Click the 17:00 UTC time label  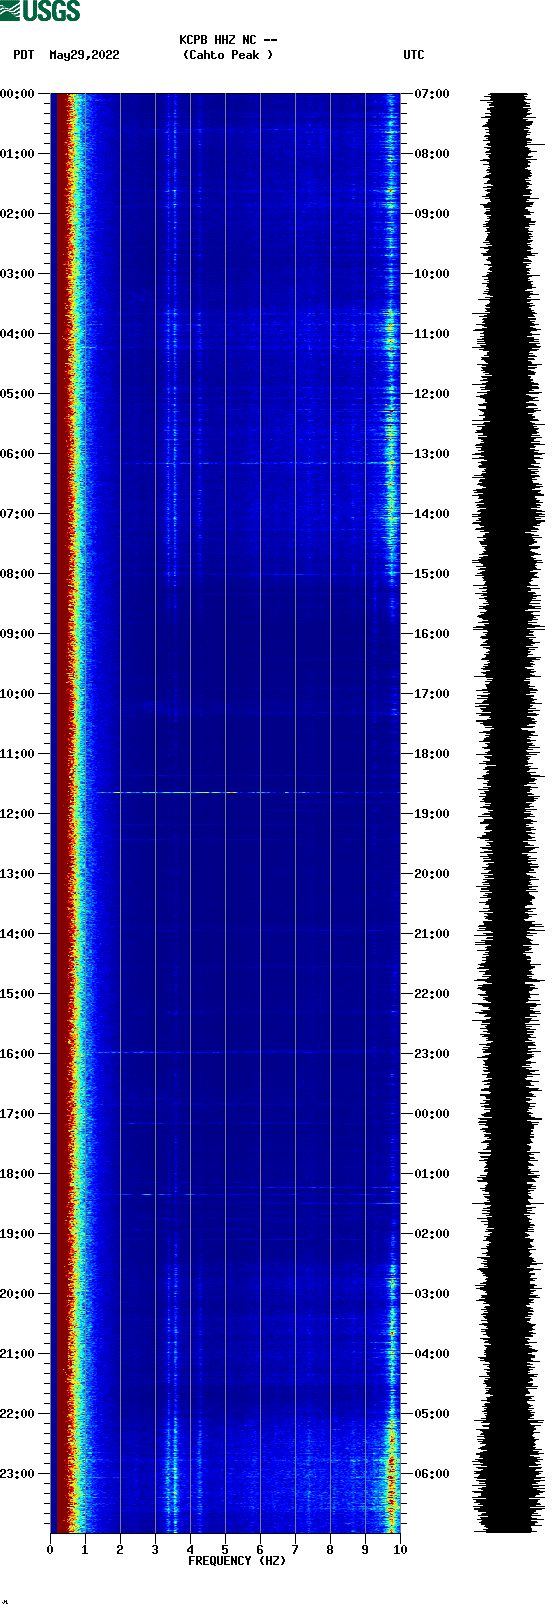pyautogui.click(x=432, y=694)
